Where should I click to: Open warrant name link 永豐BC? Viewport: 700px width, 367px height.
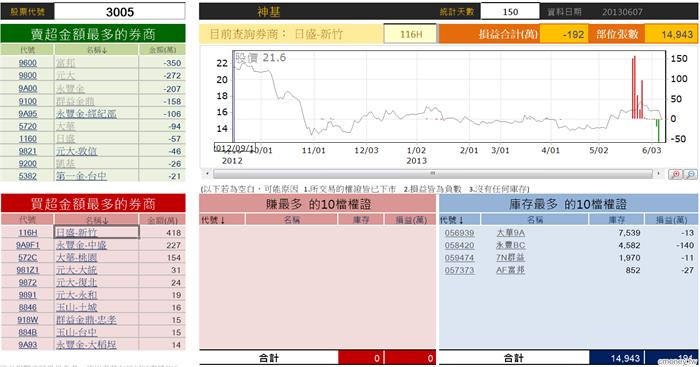[x=510, y=245]
